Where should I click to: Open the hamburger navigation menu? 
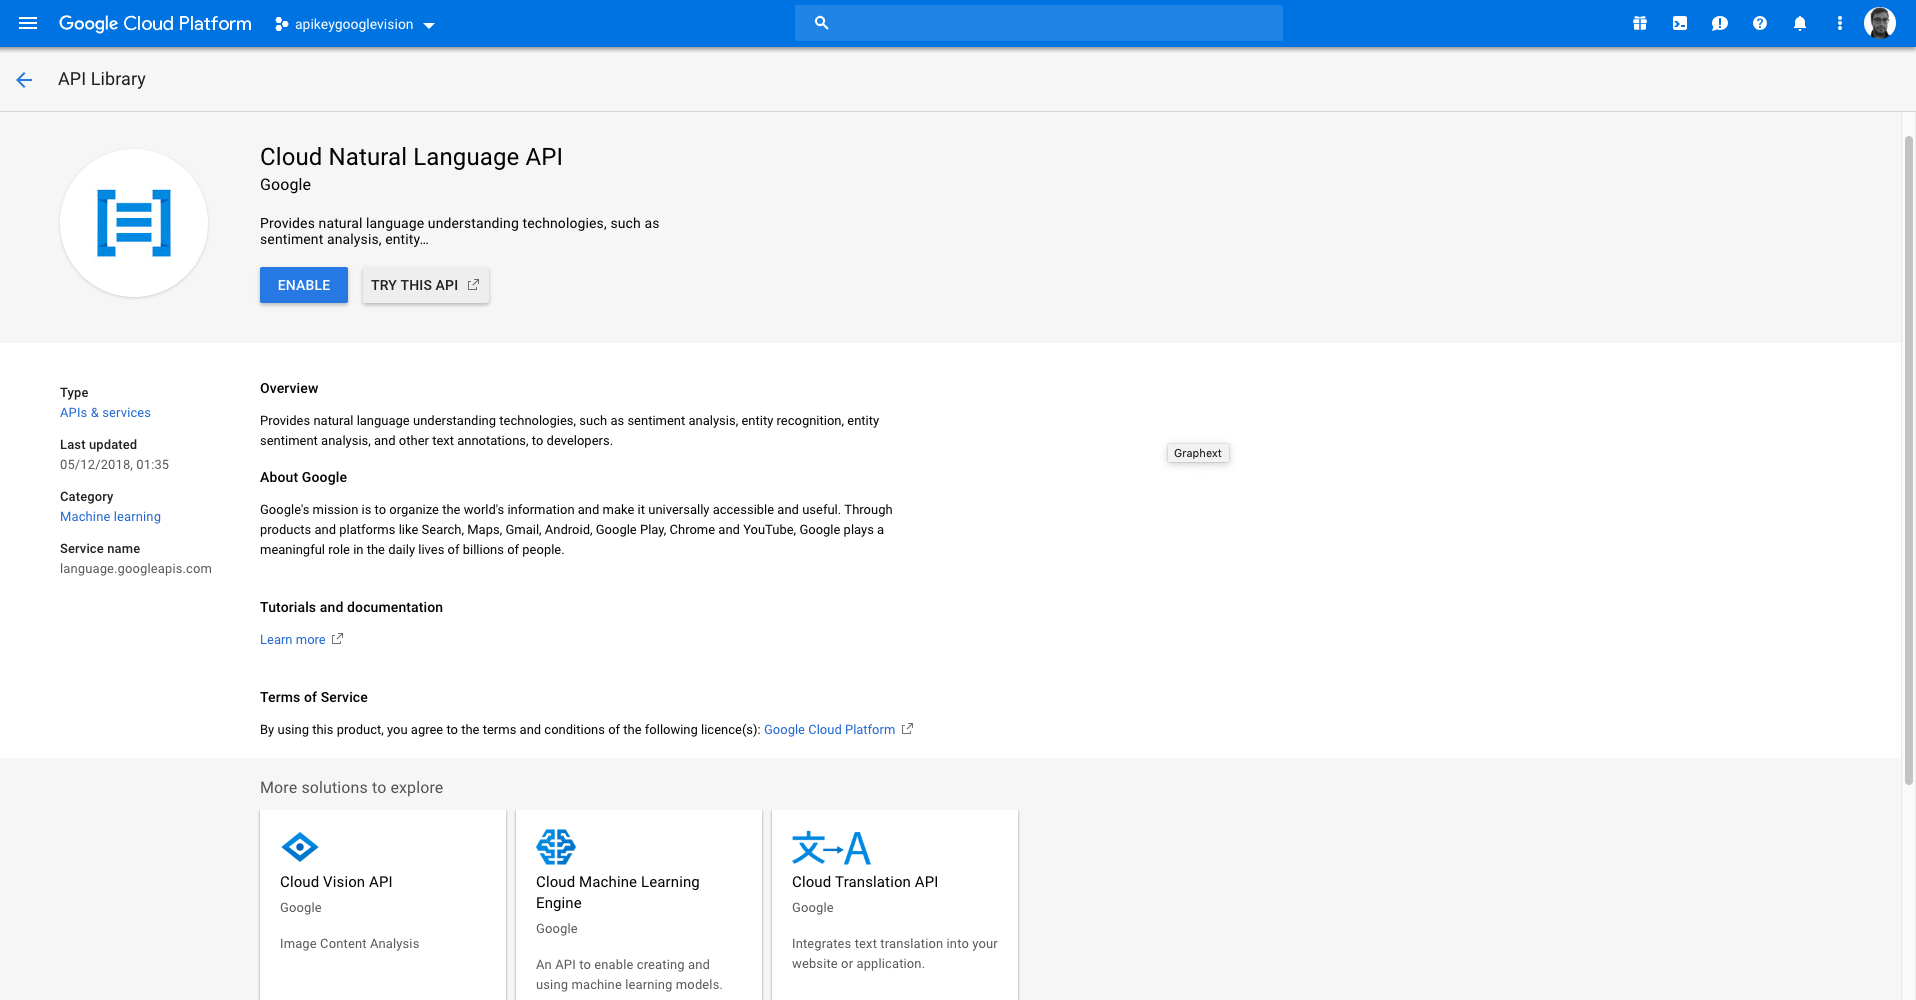tap(28, 23)
